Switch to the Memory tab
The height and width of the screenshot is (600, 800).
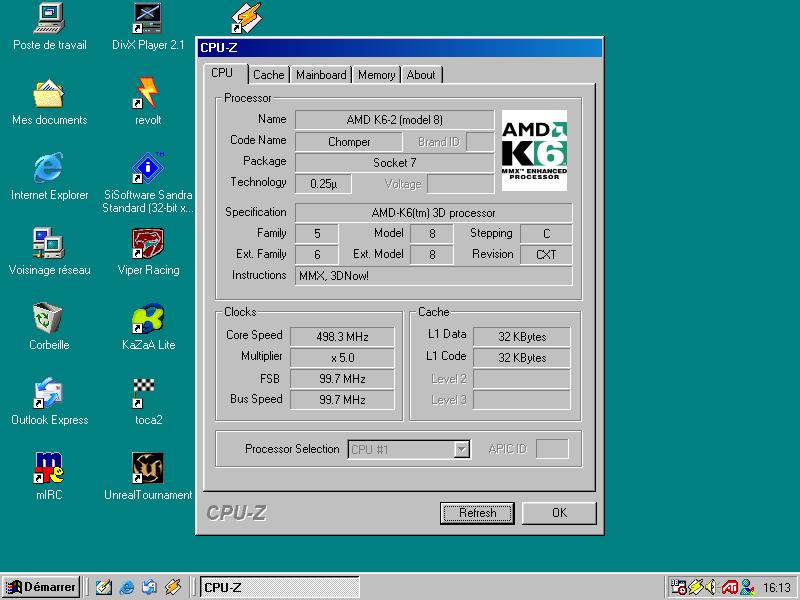coord(377,75)
